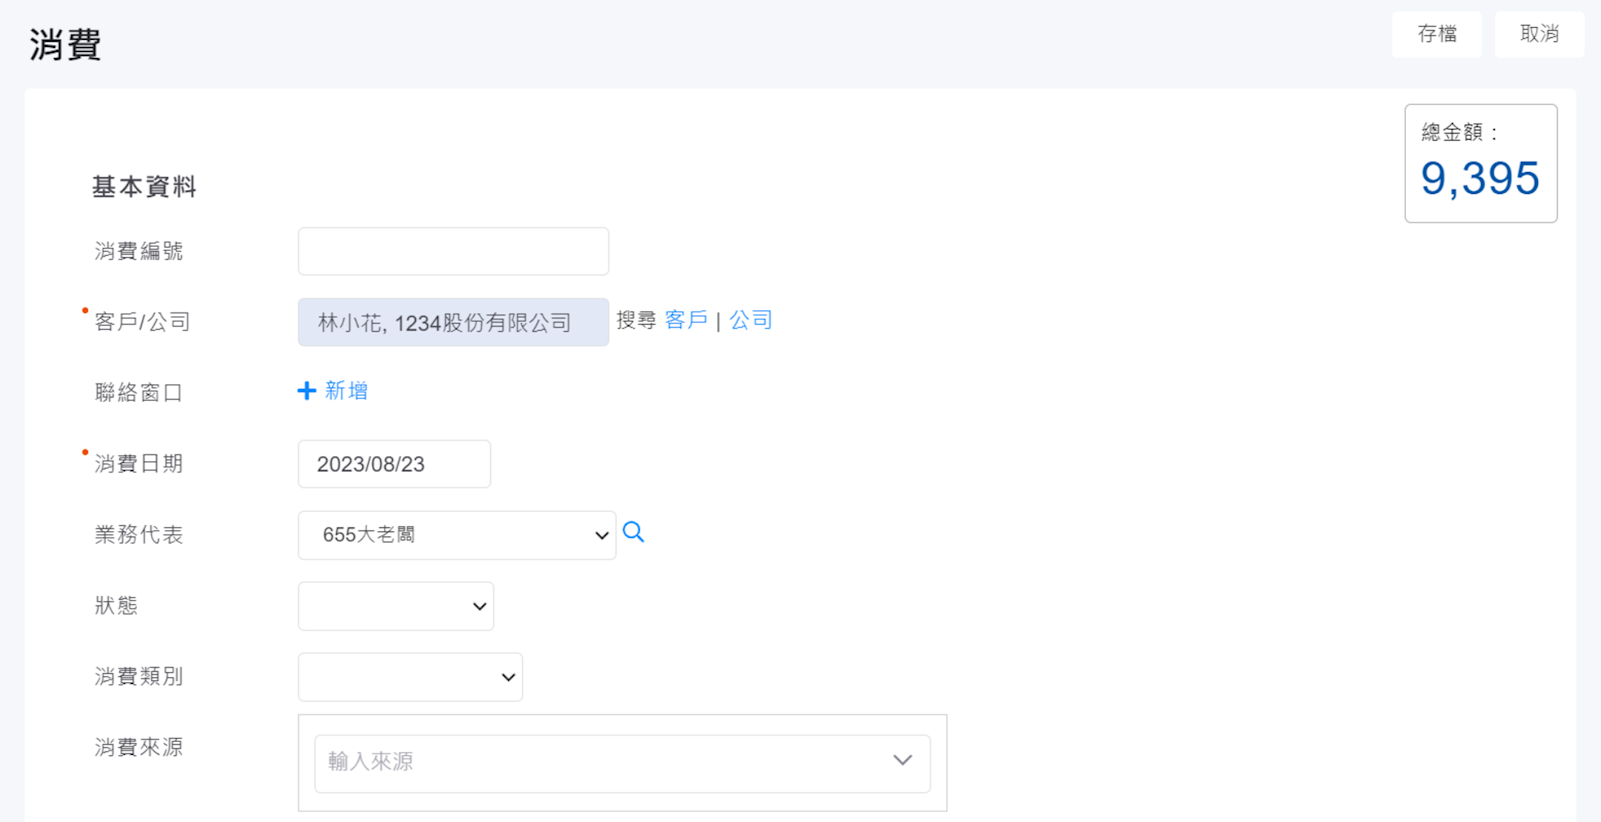Click the magnifier icon beside 業務代表
The width and height of the screenshot is (1601, 822).
click(x=633, y=532)
